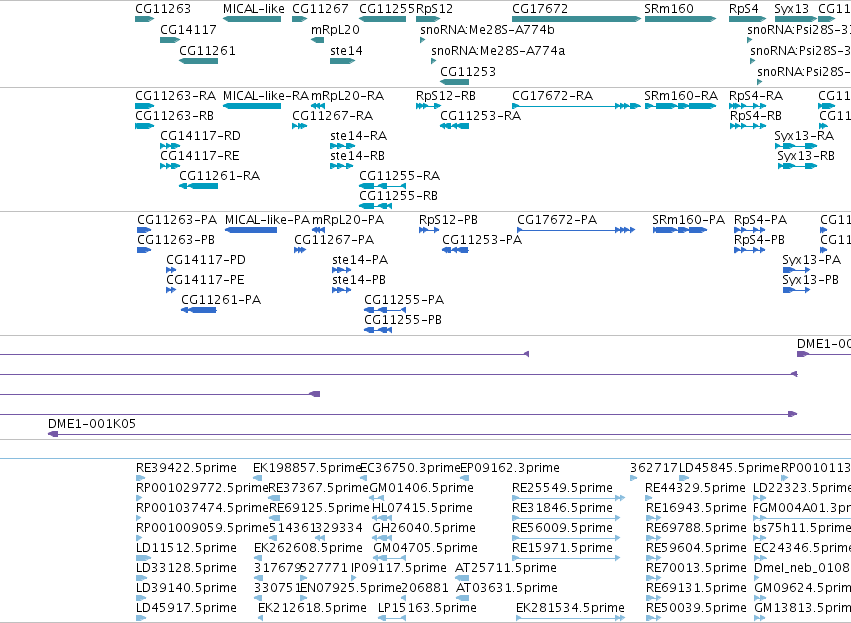
Task: Open EST RE25549.5prime
Action: tap(562, 488)
